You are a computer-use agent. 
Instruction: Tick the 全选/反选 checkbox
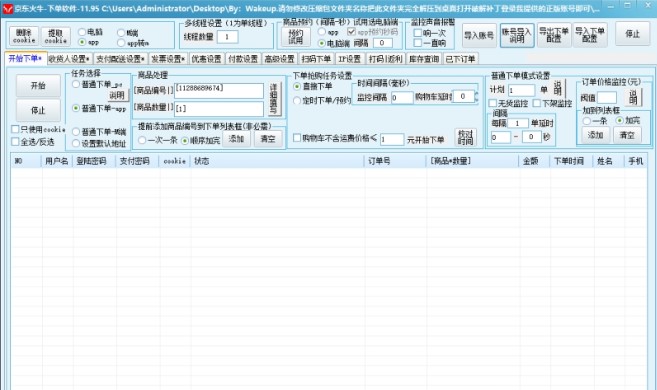(15, 142)
